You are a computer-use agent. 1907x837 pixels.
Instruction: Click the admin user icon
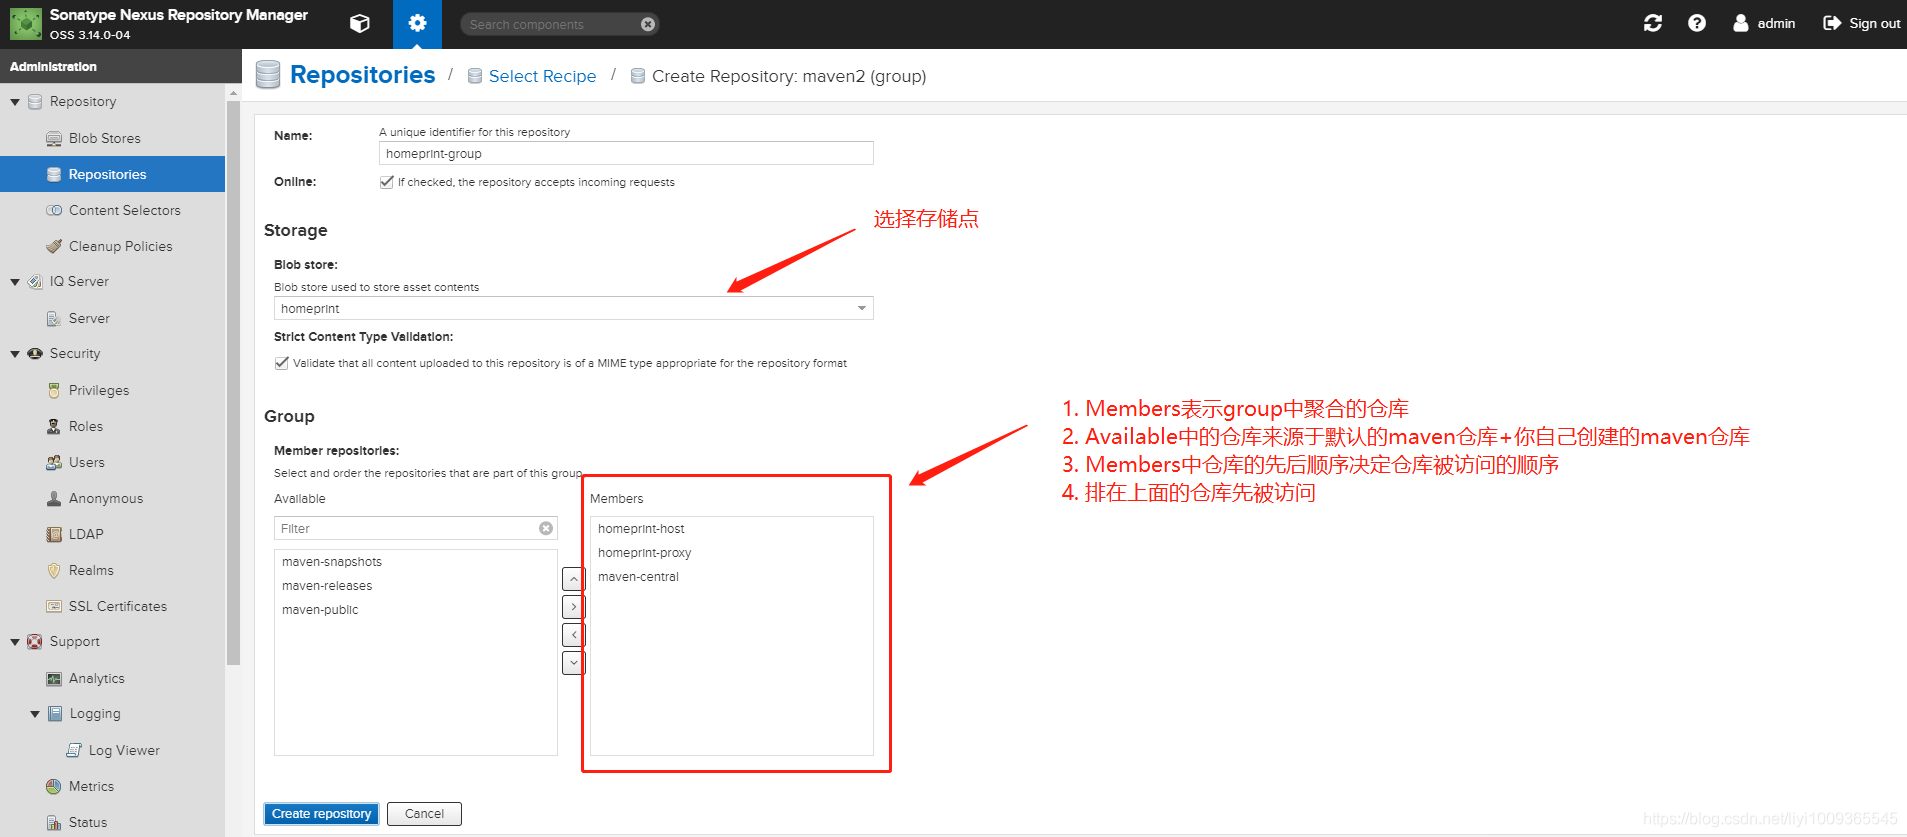(1741, 23)
